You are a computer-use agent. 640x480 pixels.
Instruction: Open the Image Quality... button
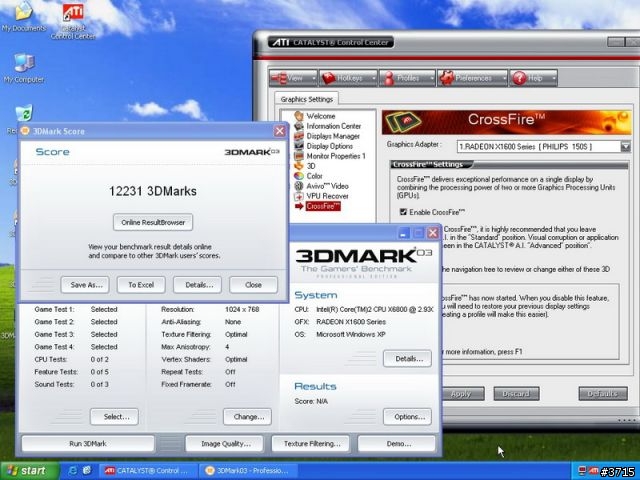(x=224, y=444)
